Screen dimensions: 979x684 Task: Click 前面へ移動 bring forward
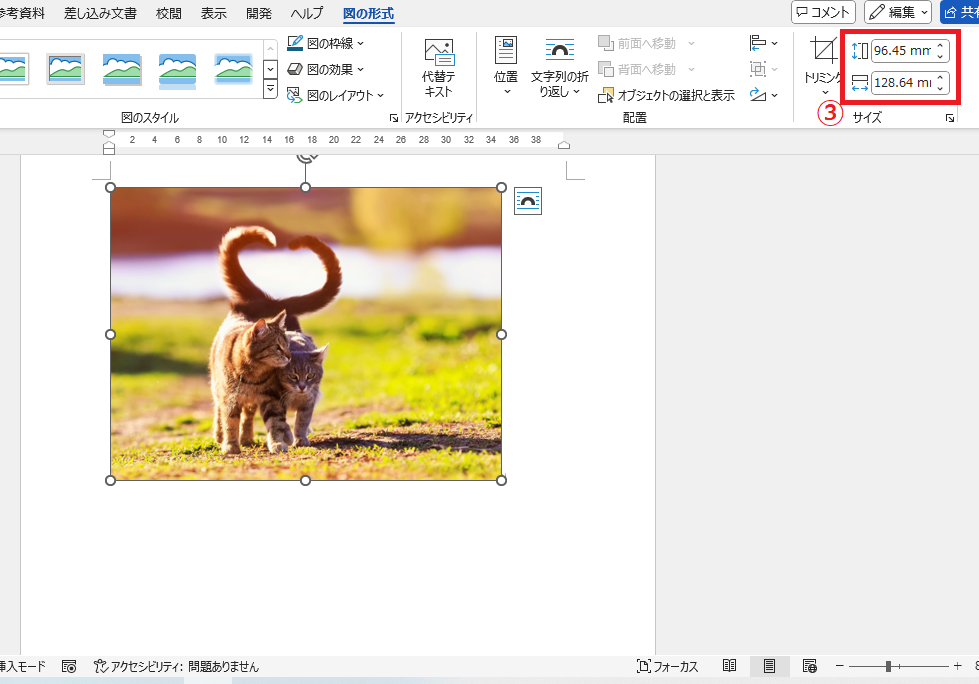tap(637, 43)
